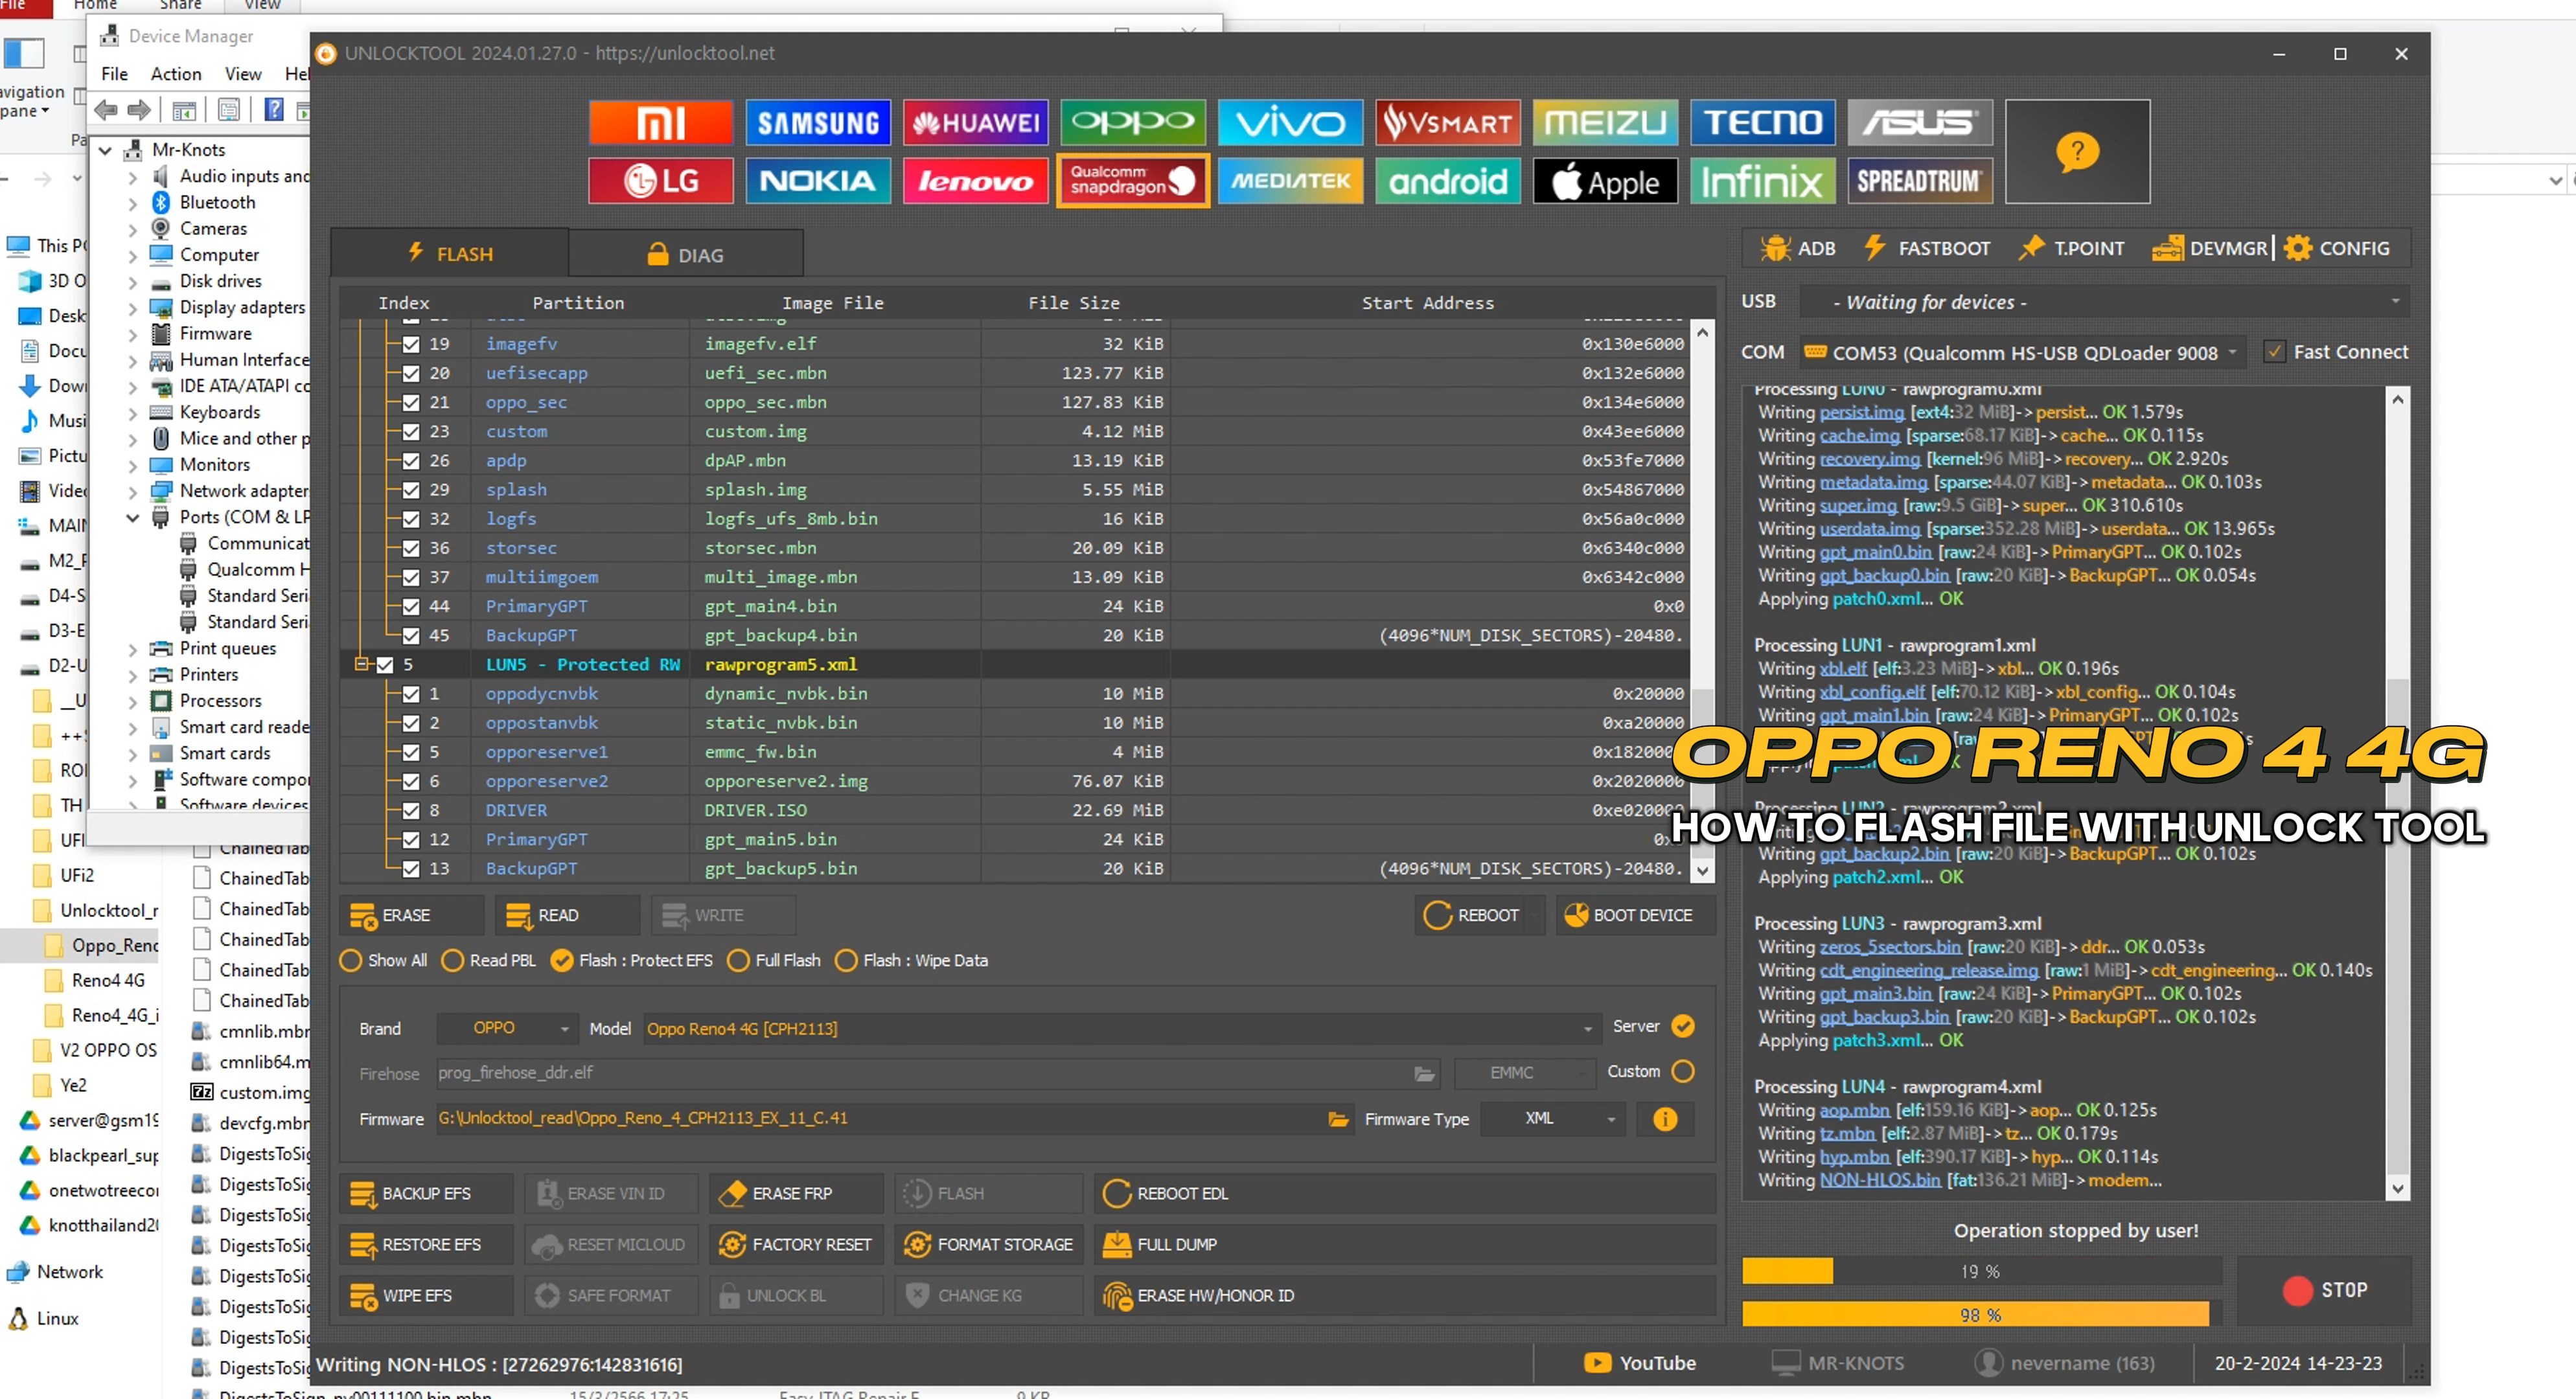Switch to the FLASH tab
The image size is (2576, 1399).
450,254
